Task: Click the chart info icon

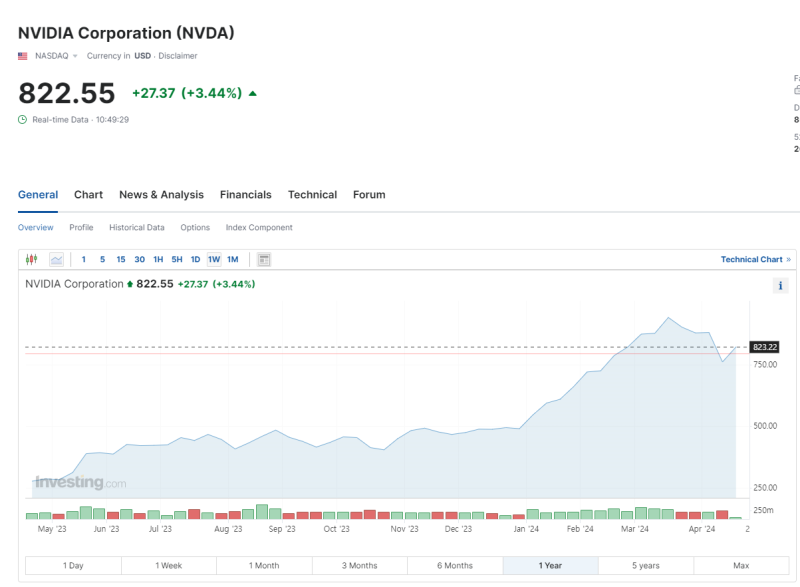Action: pos(780,286)
